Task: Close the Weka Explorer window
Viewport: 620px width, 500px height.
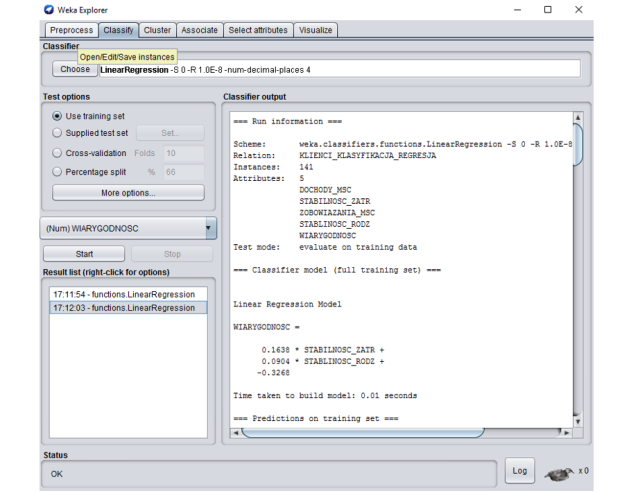Action: pyautogui.click(x=578, y=9)
